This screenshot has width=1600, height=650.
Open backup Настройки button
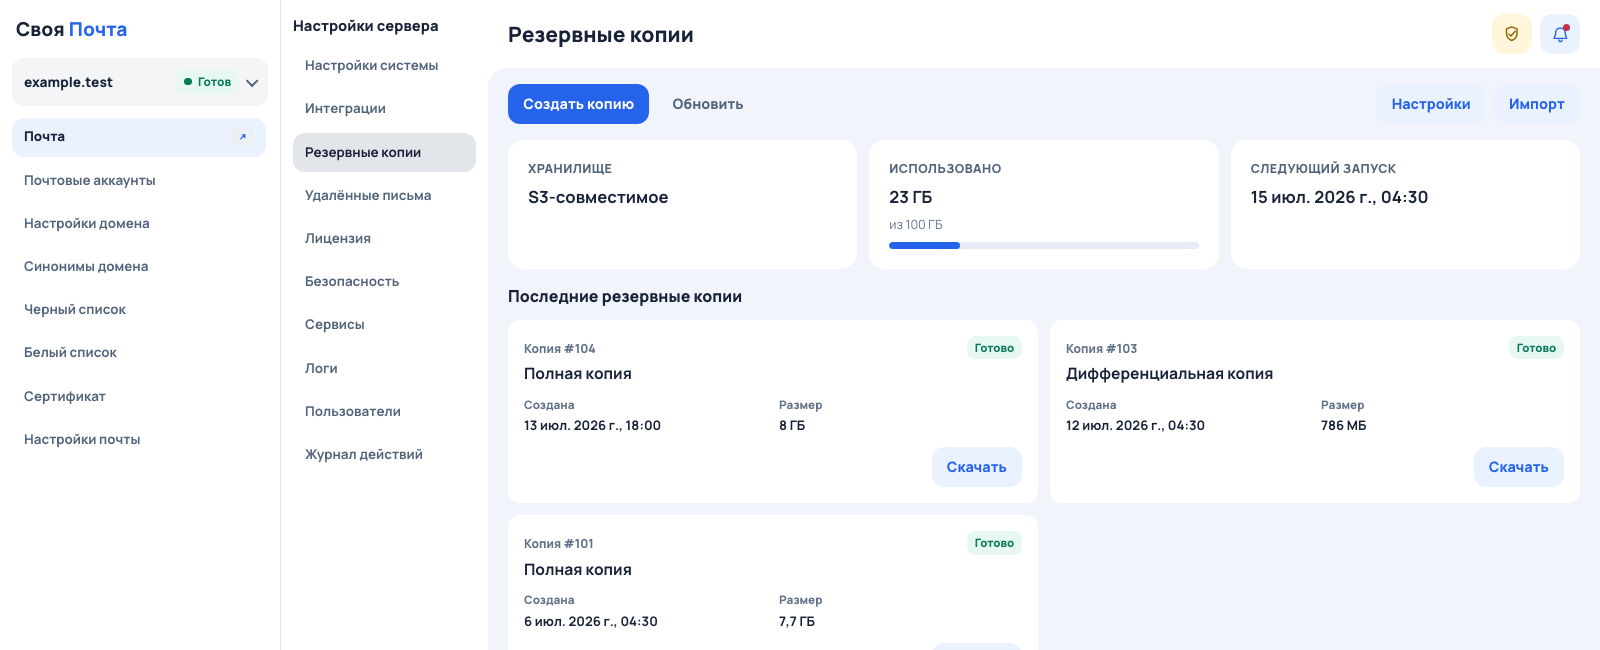pyautogui.click(x=1431, y=104)
